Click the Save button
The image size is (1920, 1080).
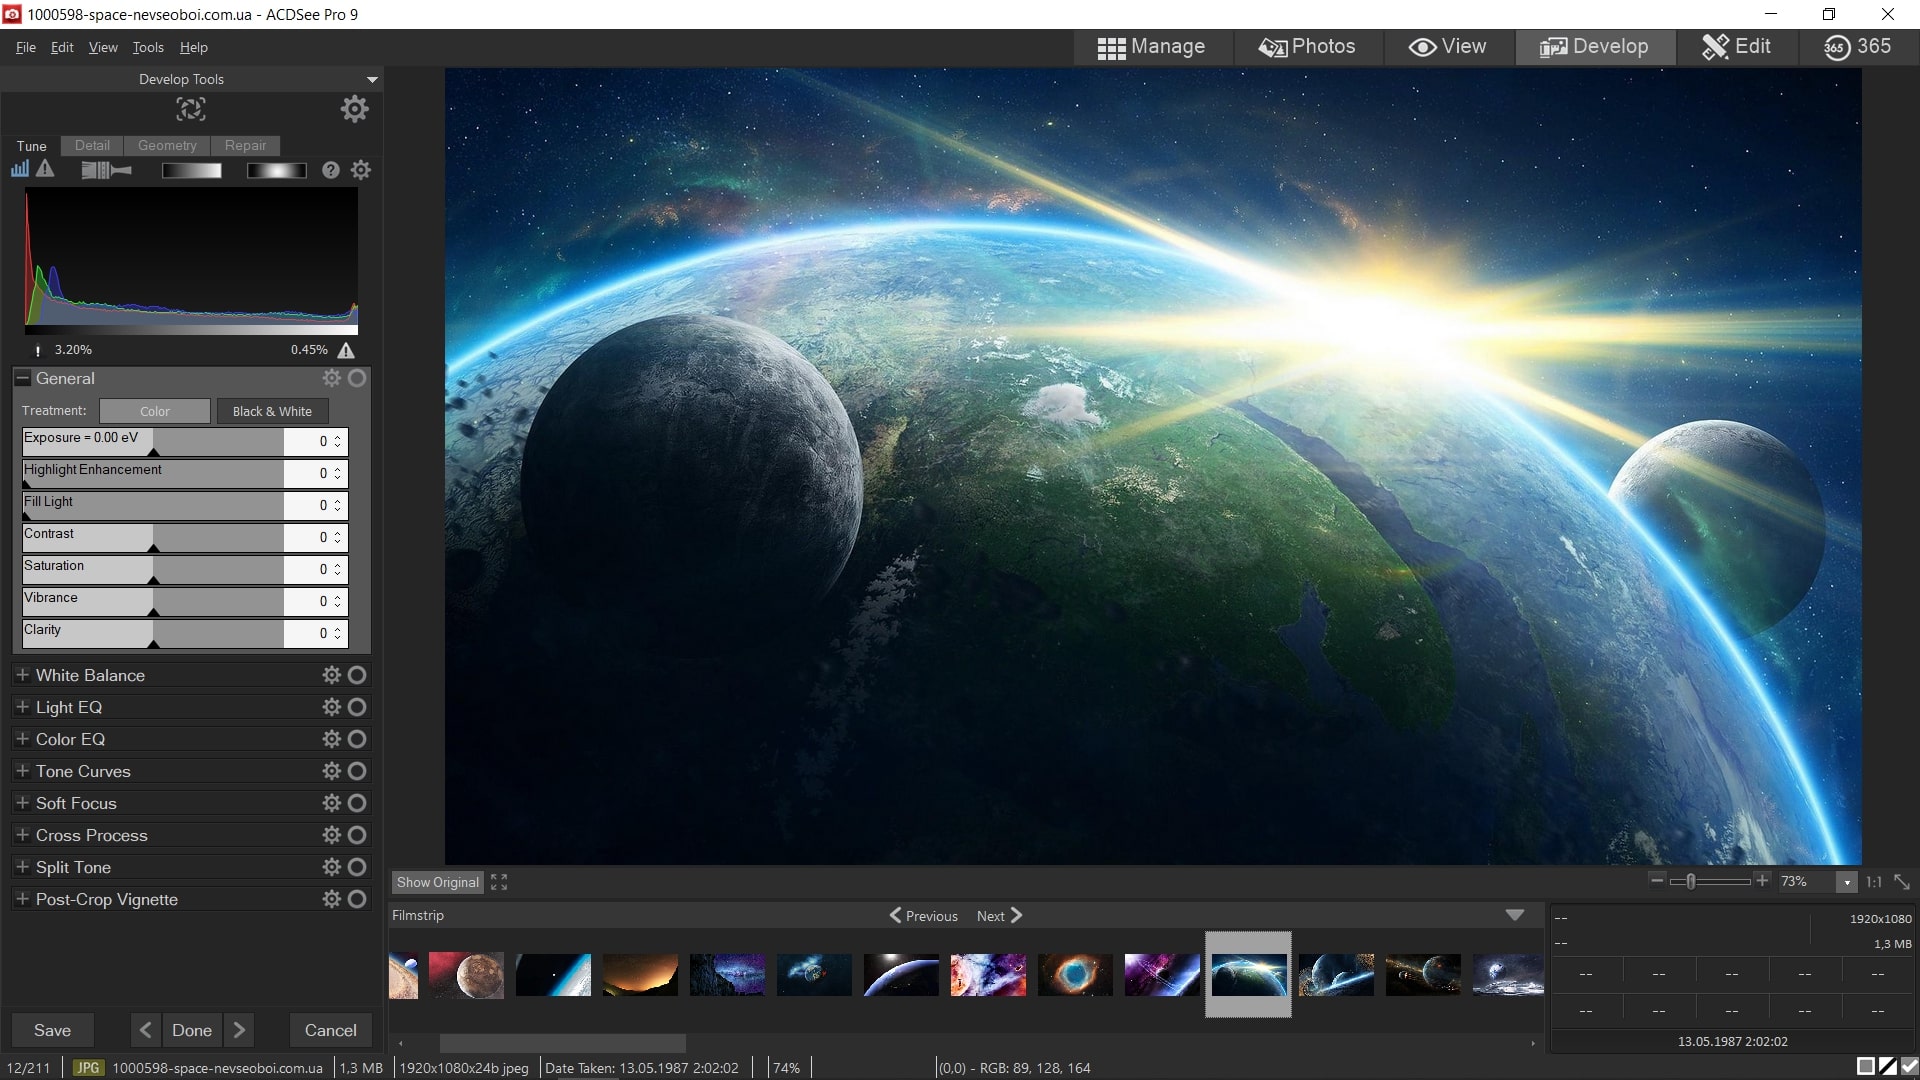click(52, 1030)
